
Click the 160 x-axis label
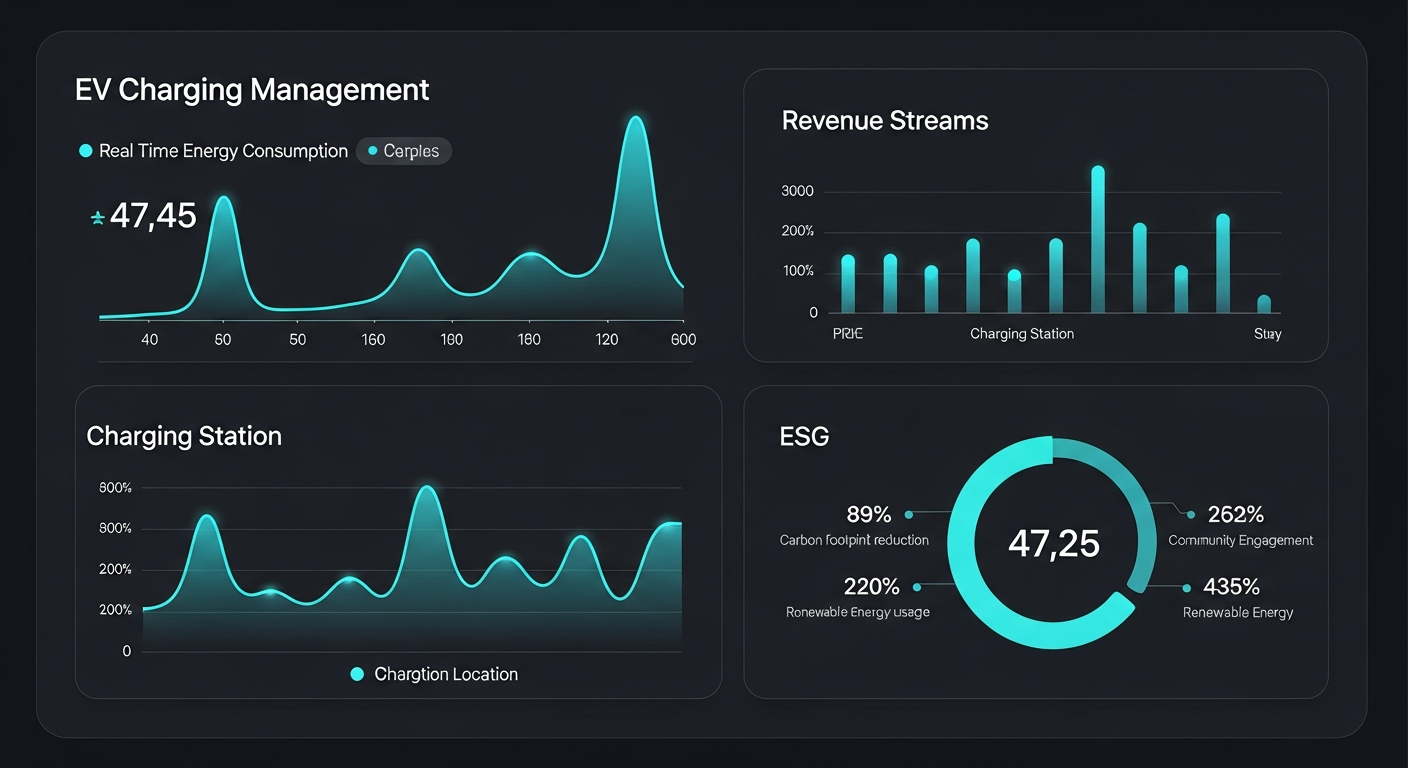pos(373,340)
